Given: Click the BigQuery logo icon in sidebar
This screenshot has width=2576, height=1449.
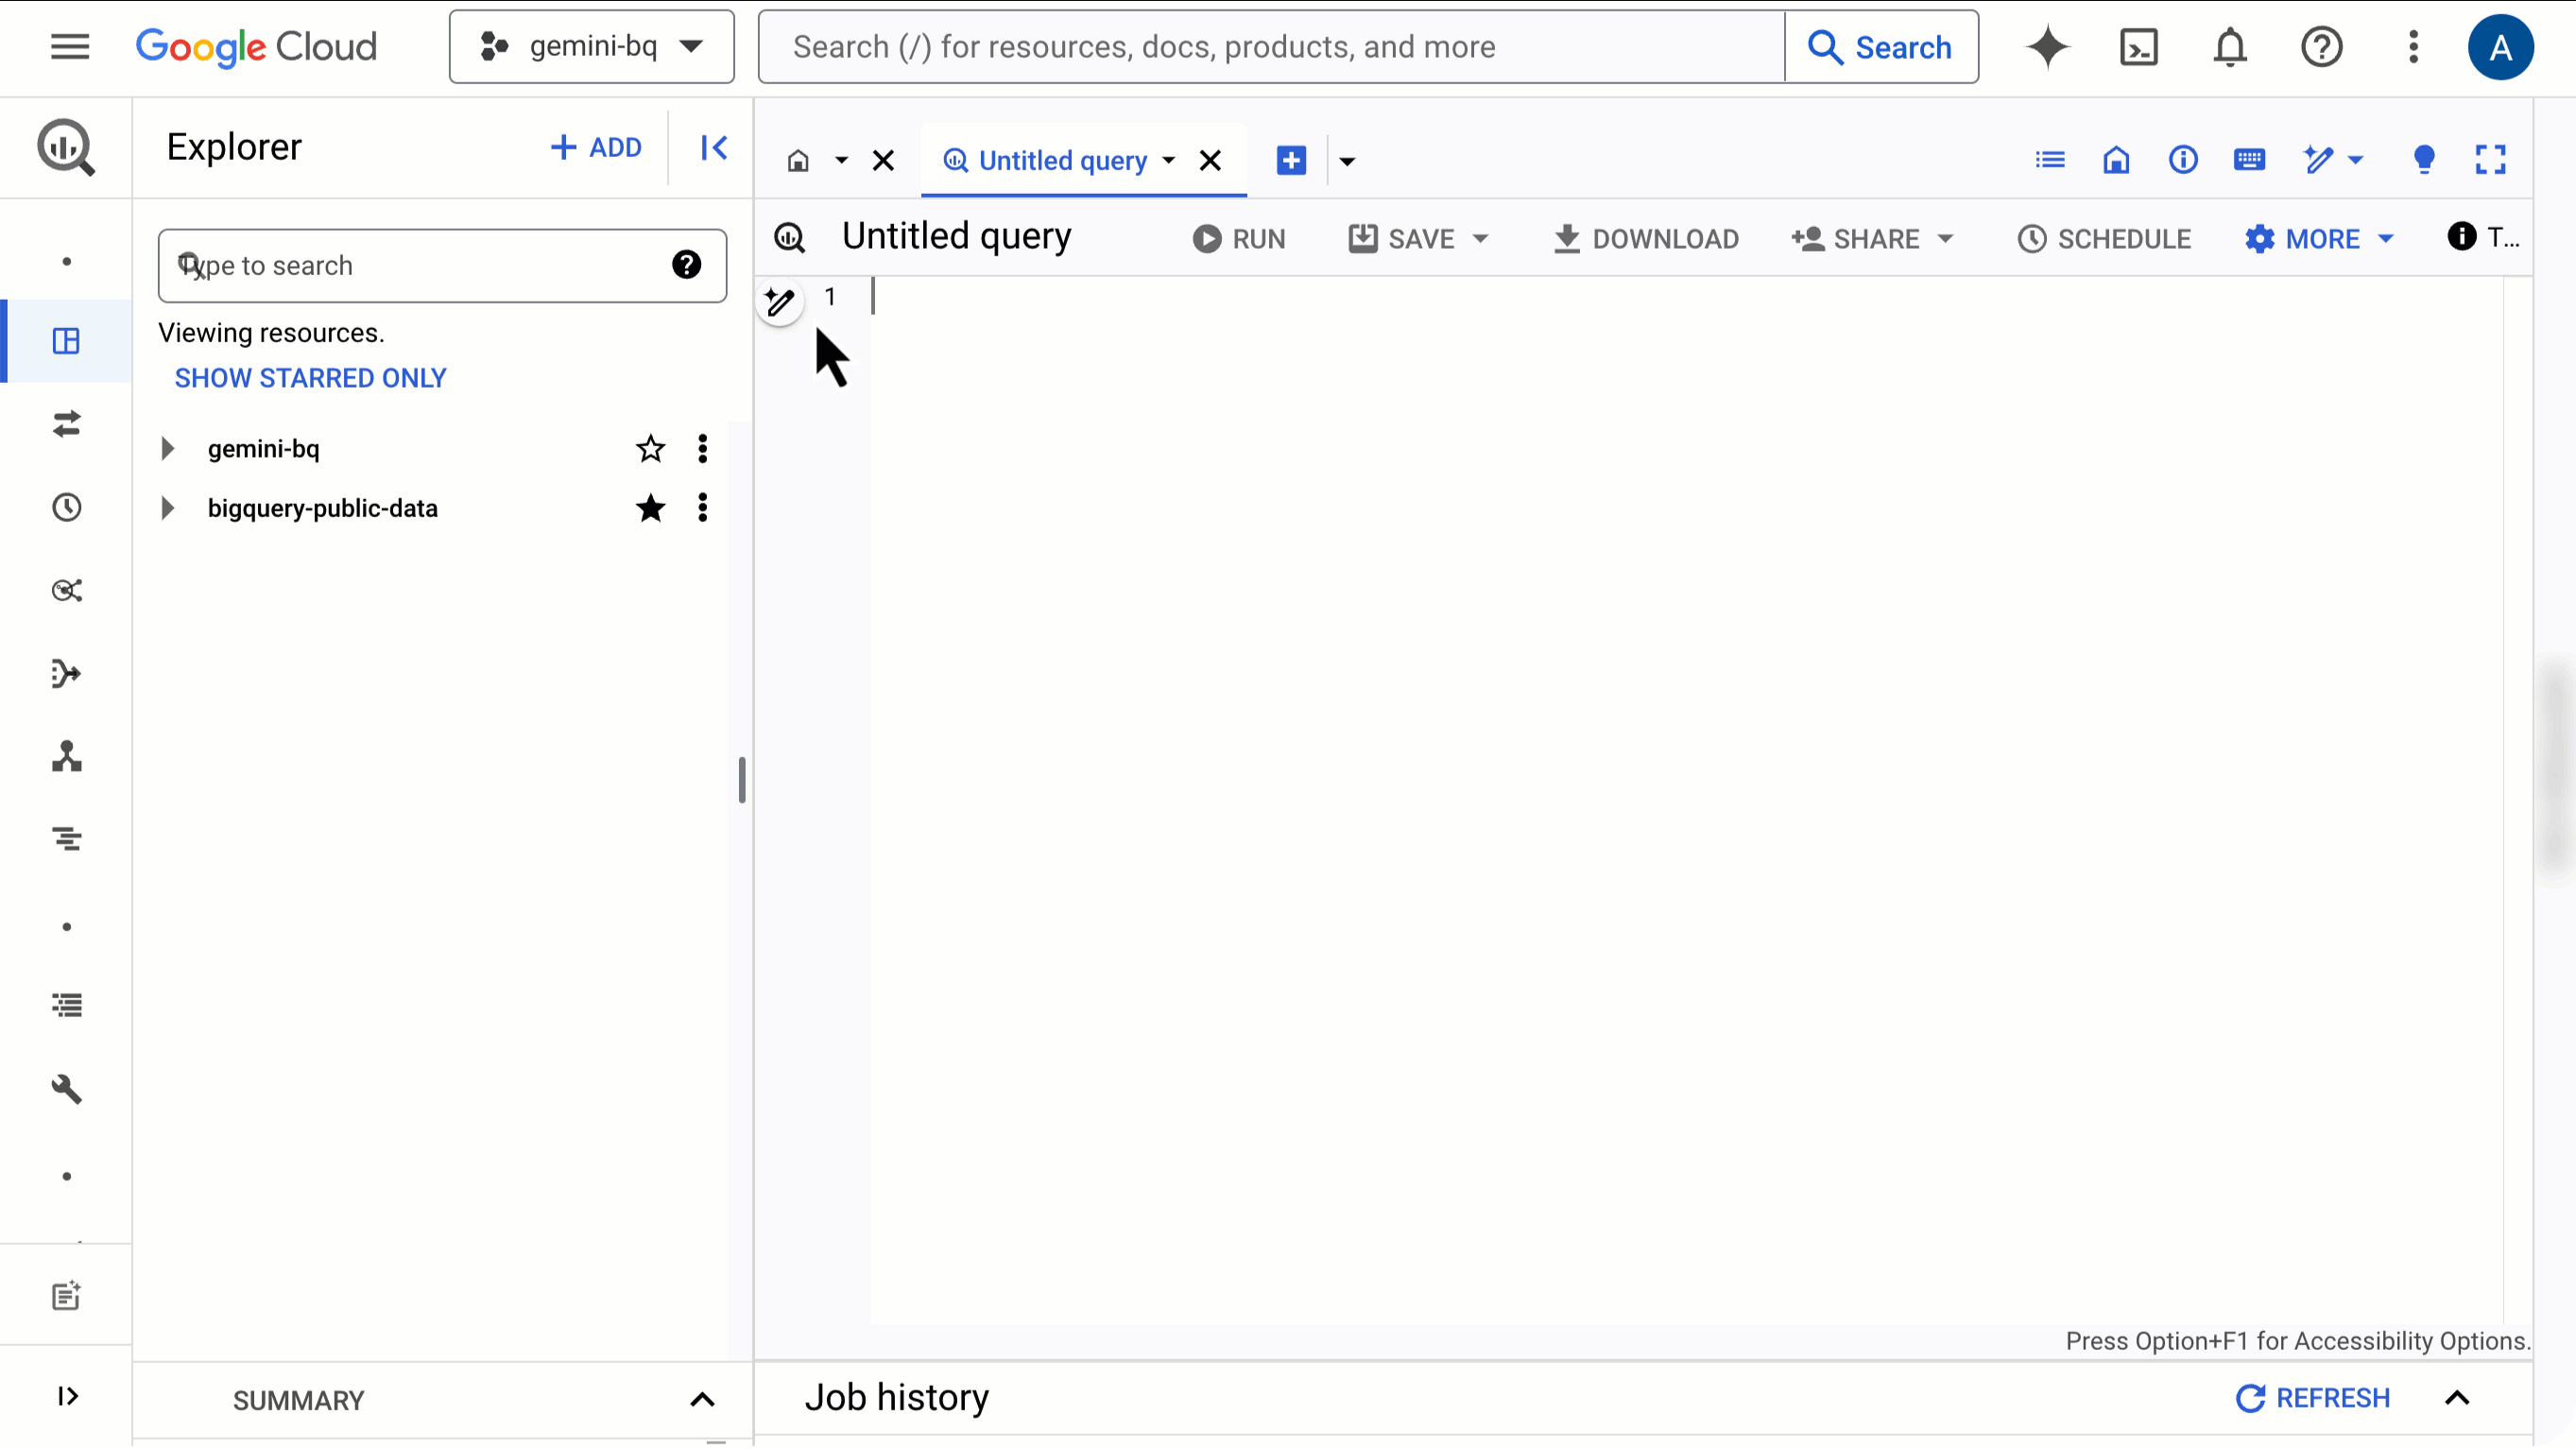Looking at the screenshot, I should [x=66, y=148].
